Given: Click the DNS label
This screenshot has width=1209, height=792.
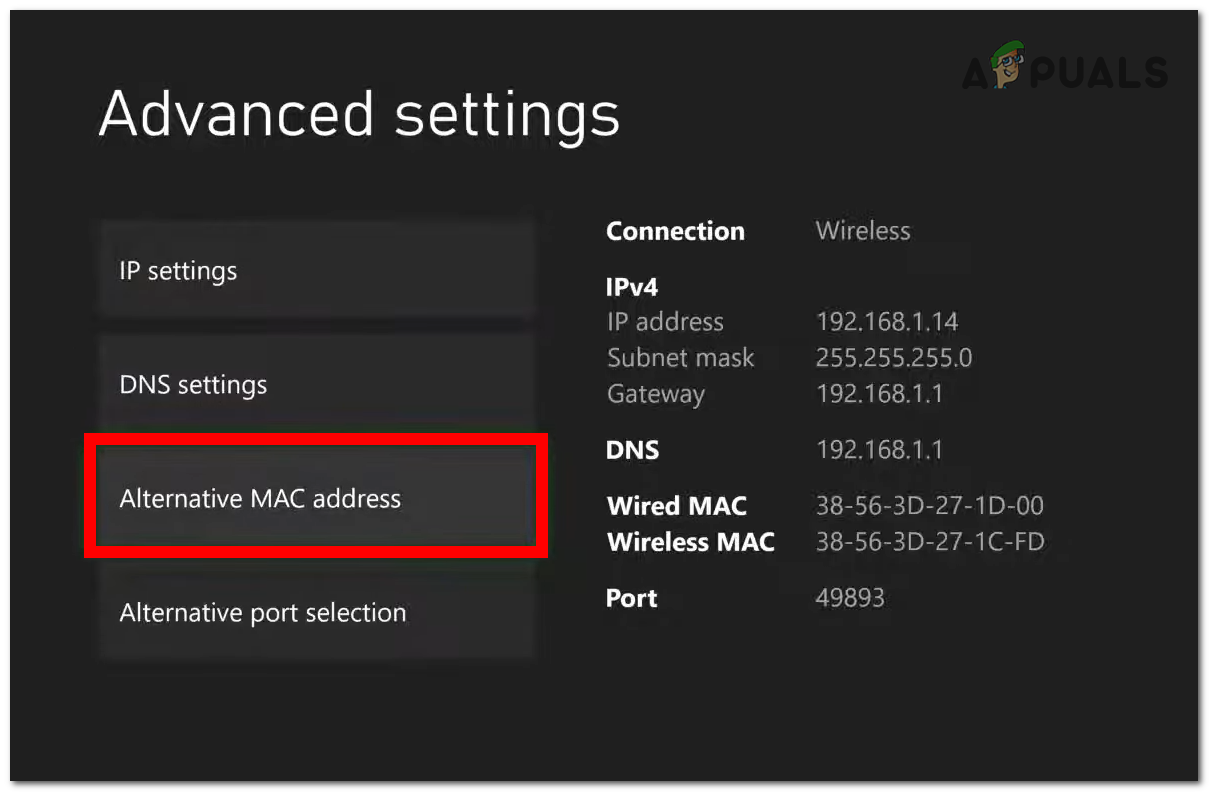Looking at the screenshot, I should (x=632, y=450).
